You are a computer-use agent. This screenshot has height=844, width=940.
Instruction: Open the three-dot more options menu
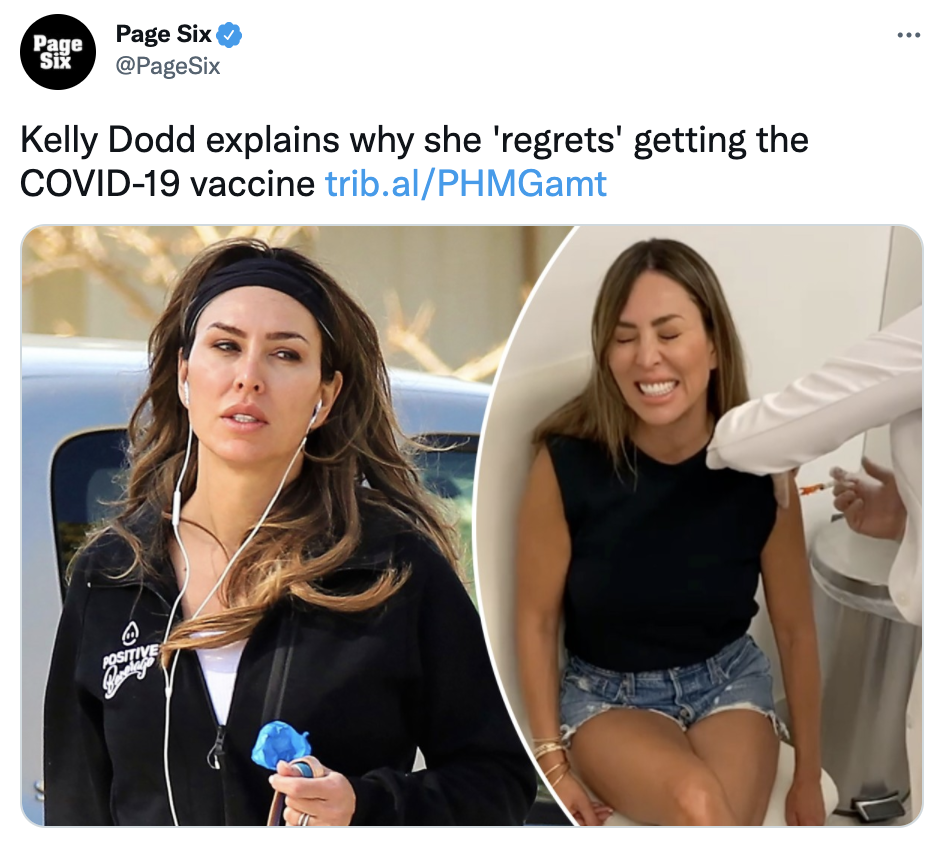pos(908,35)
